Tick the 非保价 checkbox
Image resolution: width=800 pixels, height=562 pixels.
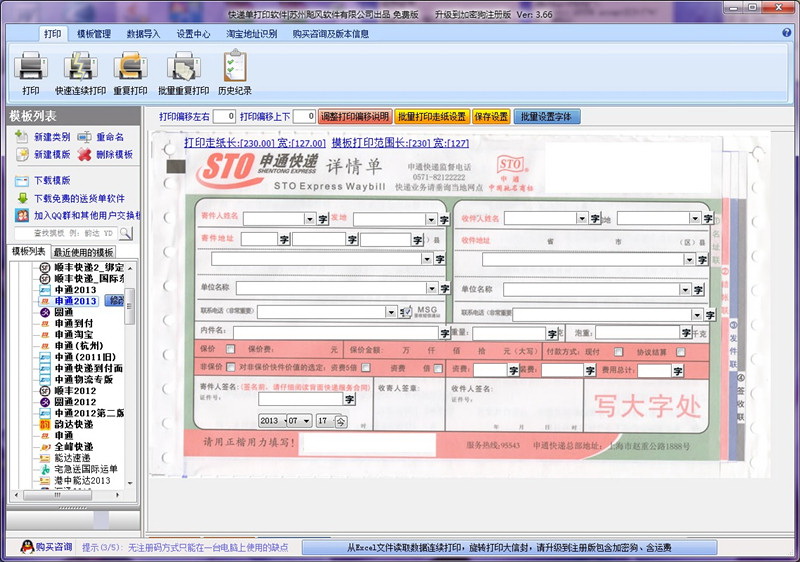pyautogui.click(x=231, y=367)
